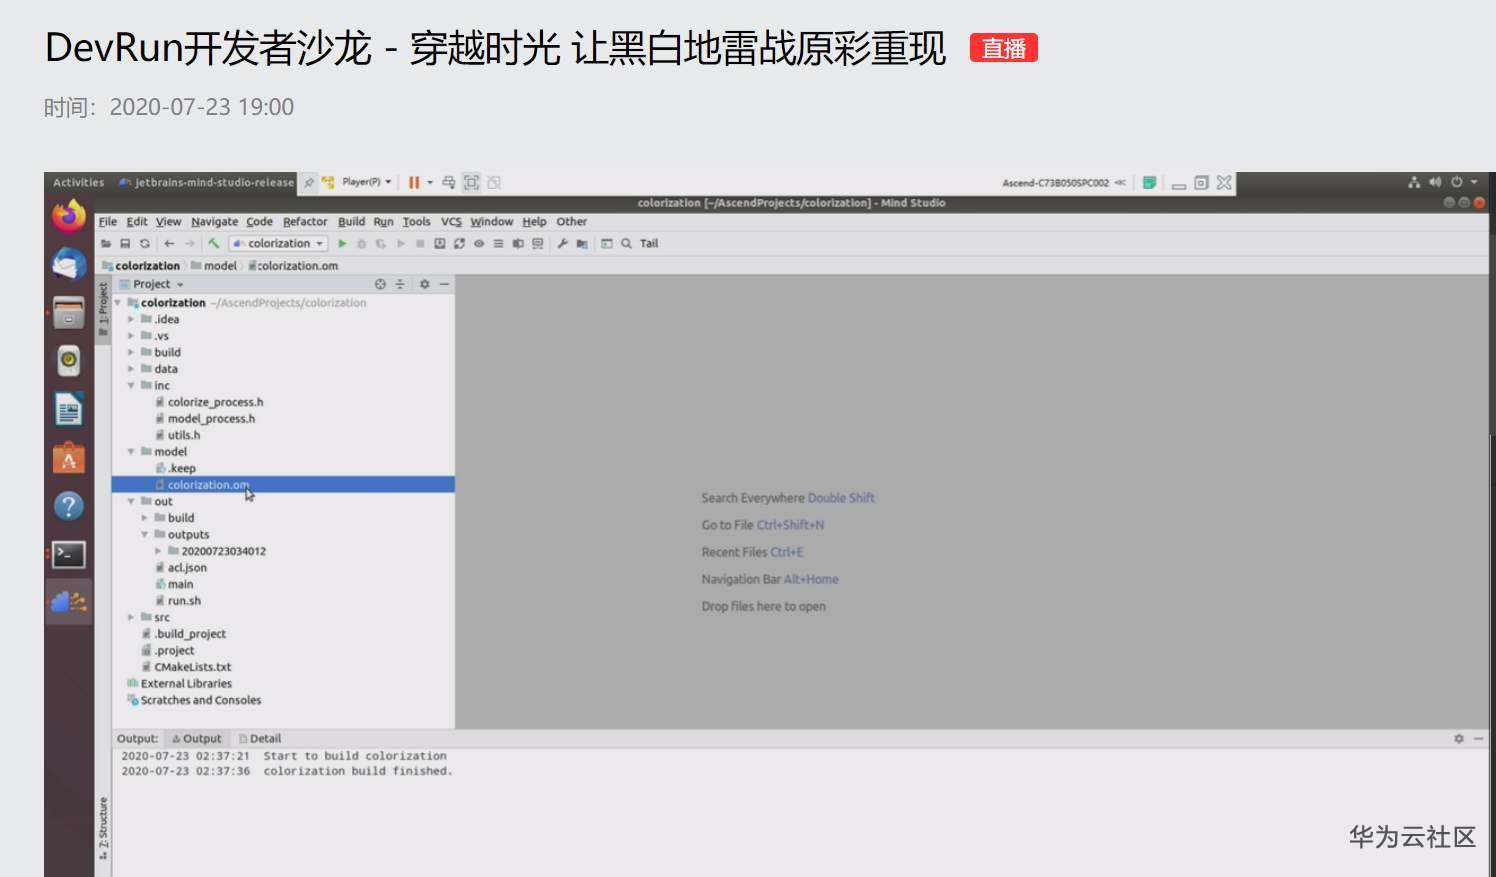This screenshot has width=1496, height=877.
Task: Click the Save All icon
Action: 125,243
